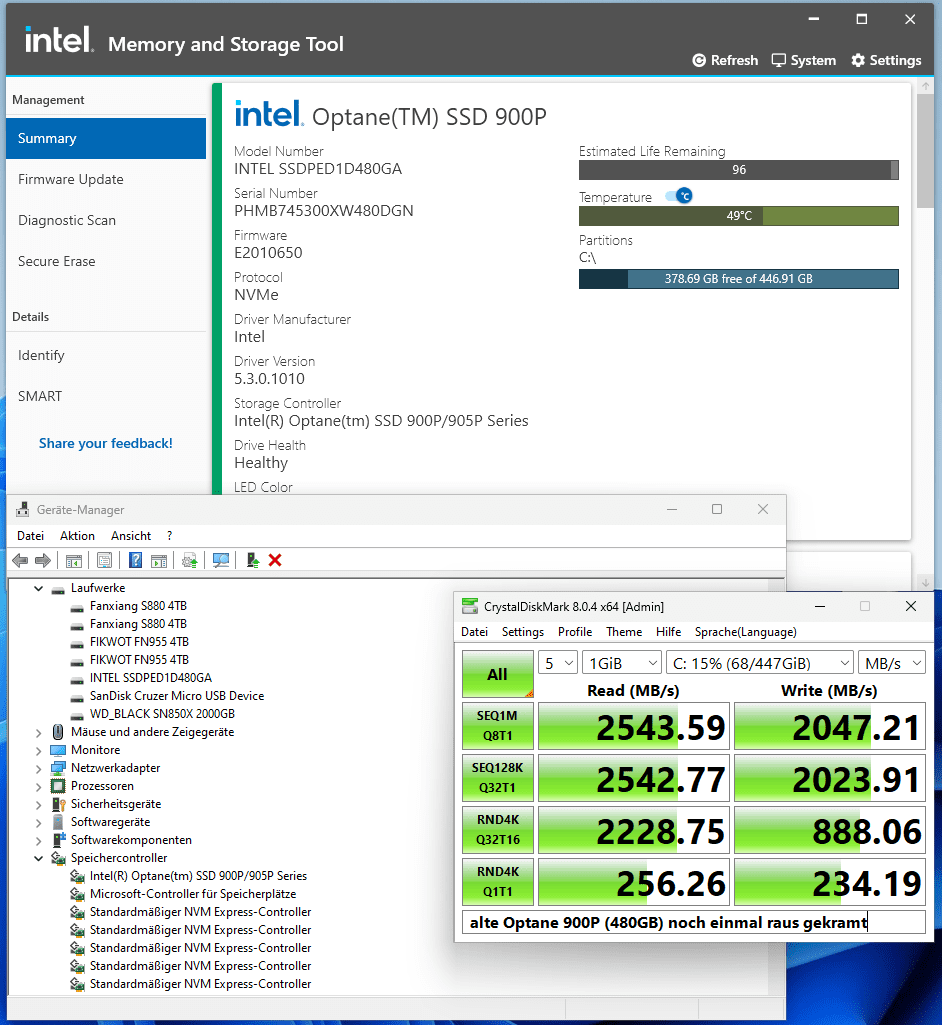Click the back arrow in Geräte-Manager toolbar

(20, 560)
